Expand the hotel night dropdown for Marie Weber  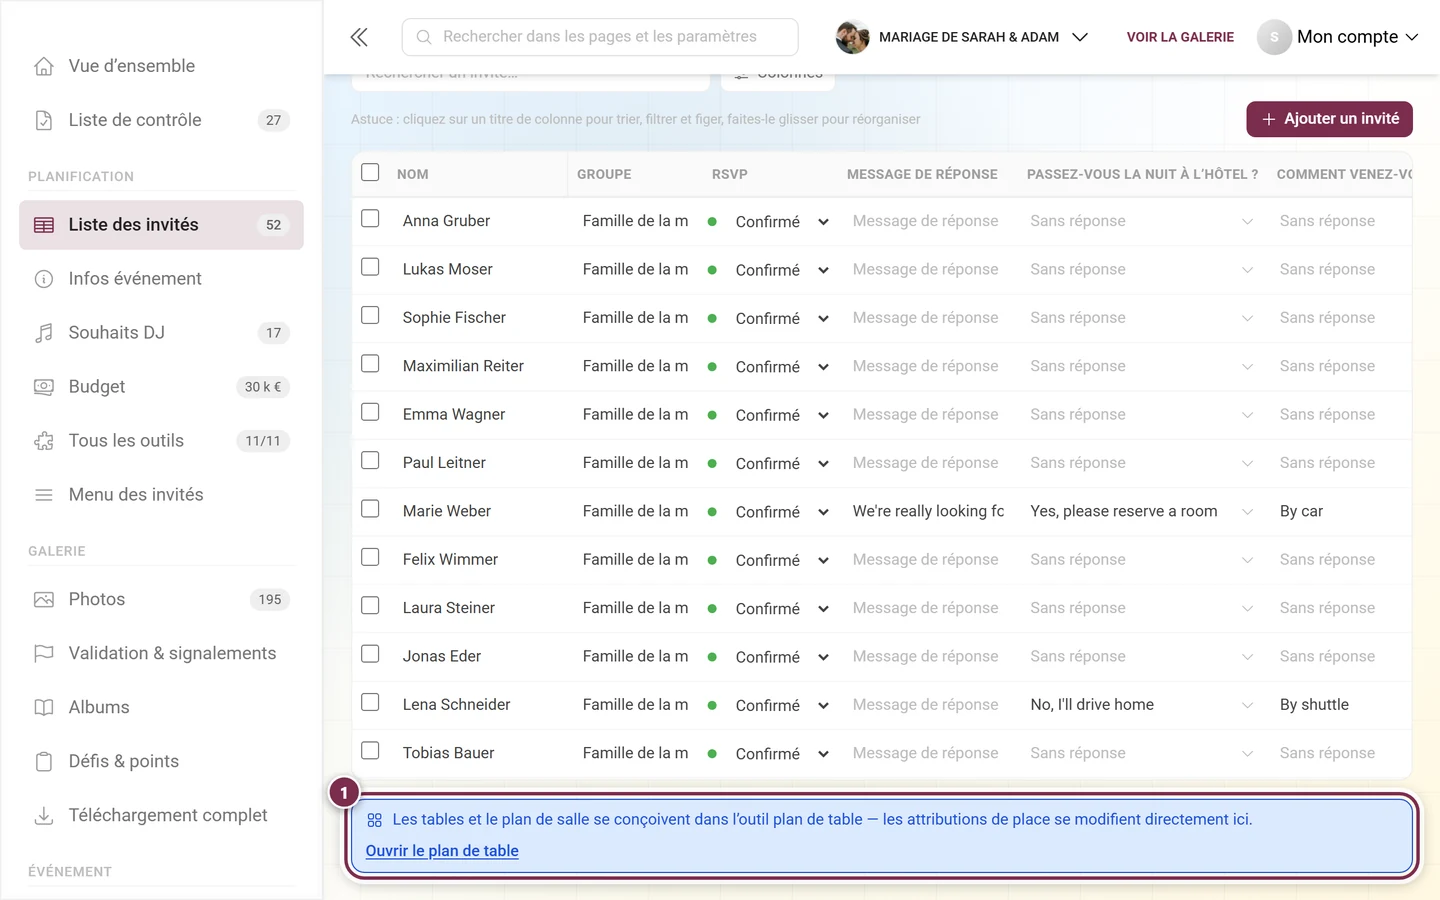click(1247, 512)
